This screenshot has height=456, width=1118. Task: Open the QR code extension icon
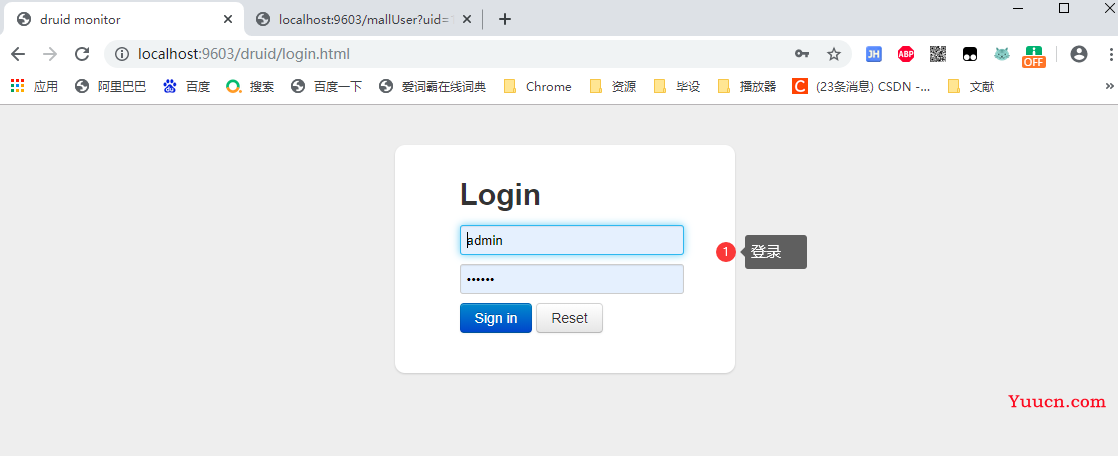(x=938, y=54)
